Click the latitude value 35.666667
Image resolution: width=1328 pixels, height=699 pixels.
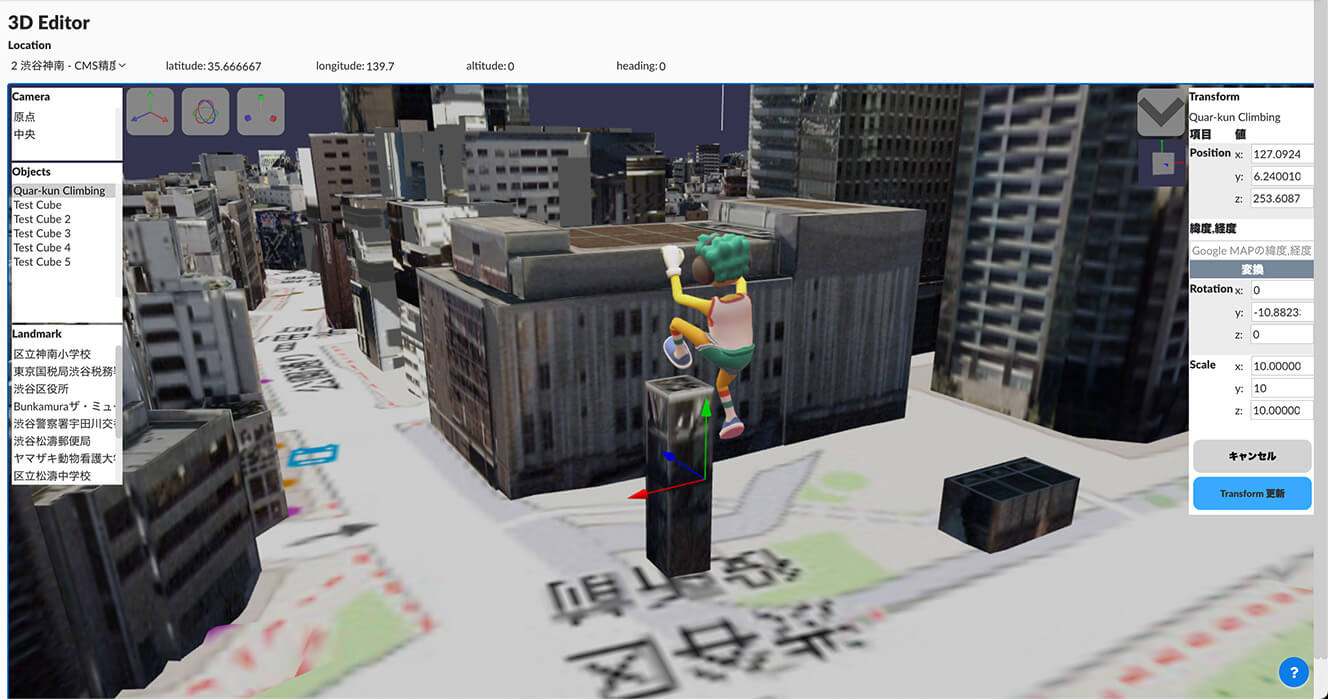(234, 66)
